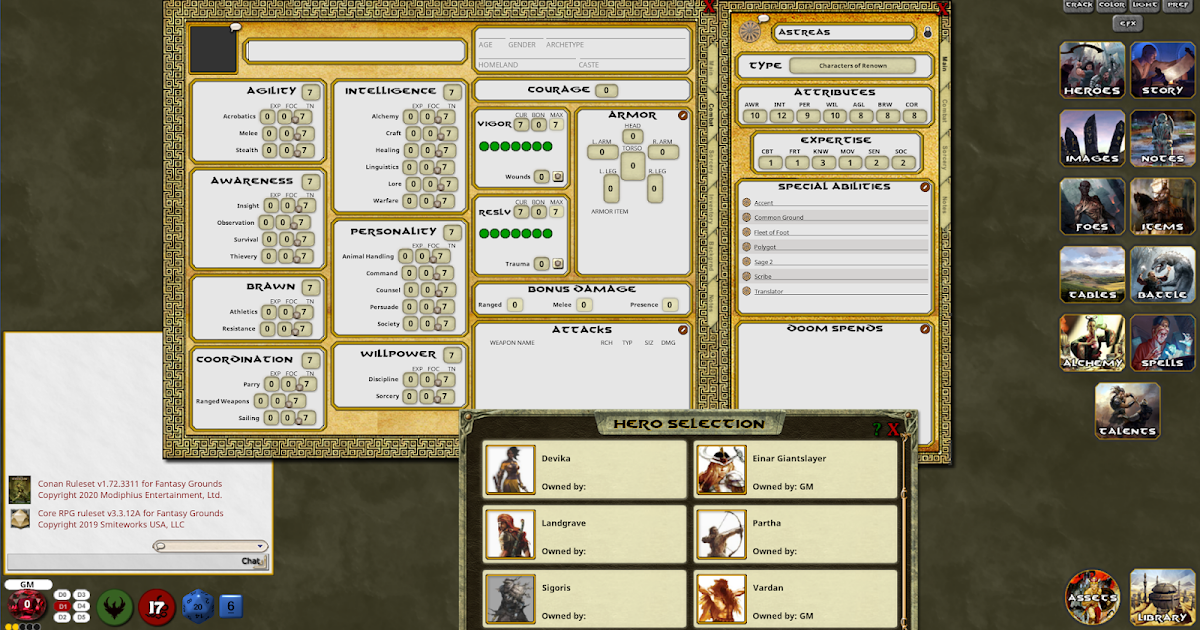
Task: Pick the blue d20 die
Action: (x=197, y=607)
